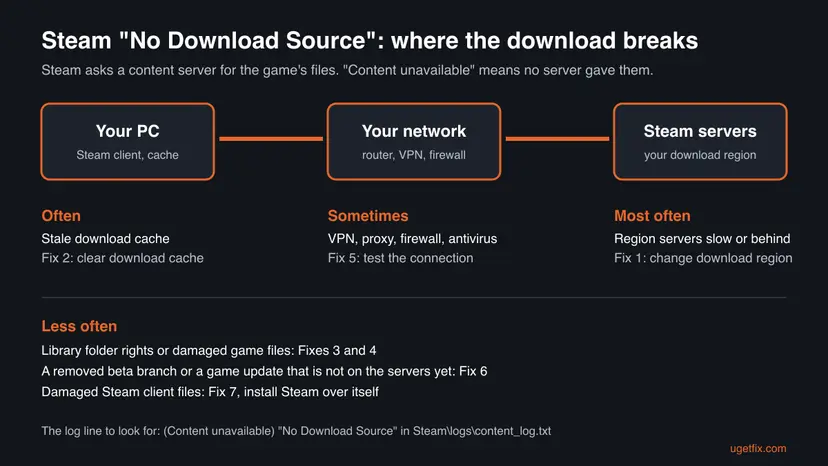
Task: Click the "The log line to look for" note
Action: pos(296,431)
